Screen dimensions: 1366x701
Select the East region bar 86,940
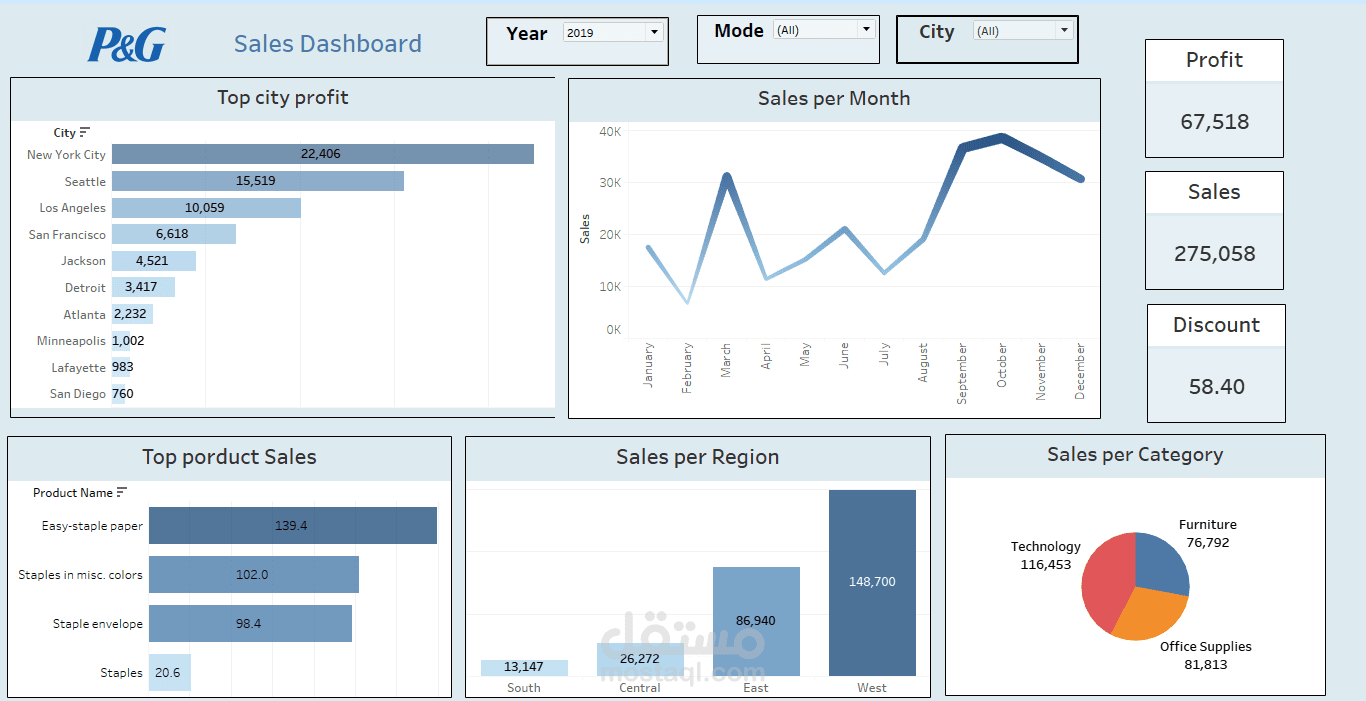tap(756, 622)
